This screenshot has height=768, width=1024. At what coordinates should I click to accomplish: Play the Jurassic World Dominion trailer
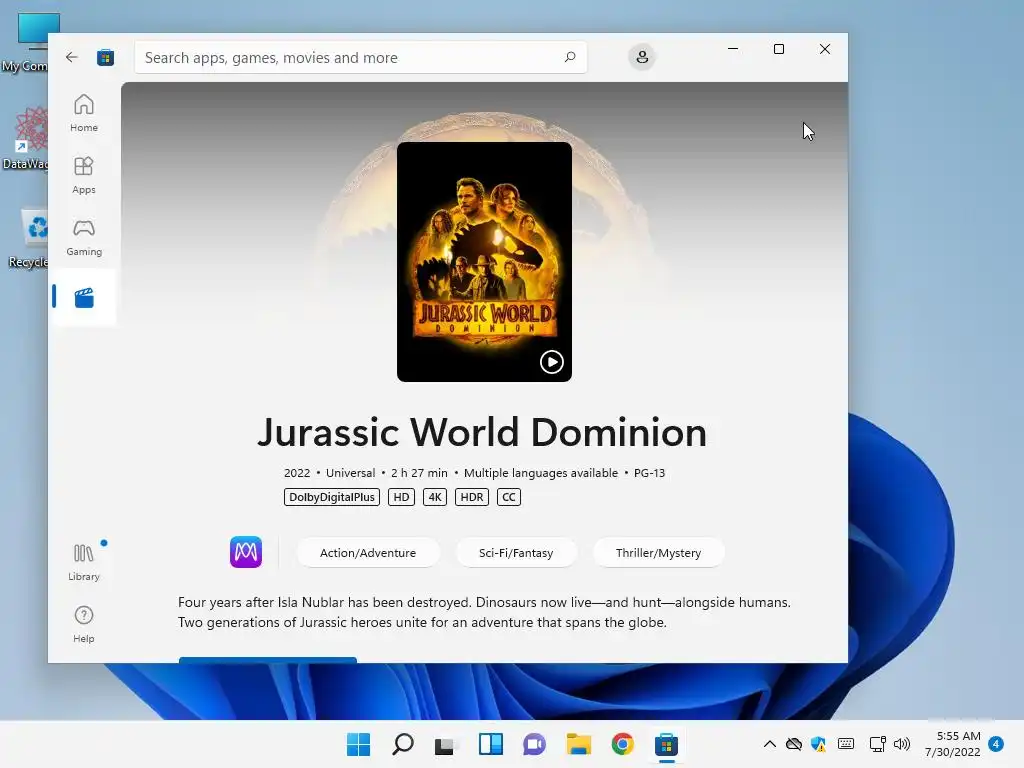click(x=552, y=362)
